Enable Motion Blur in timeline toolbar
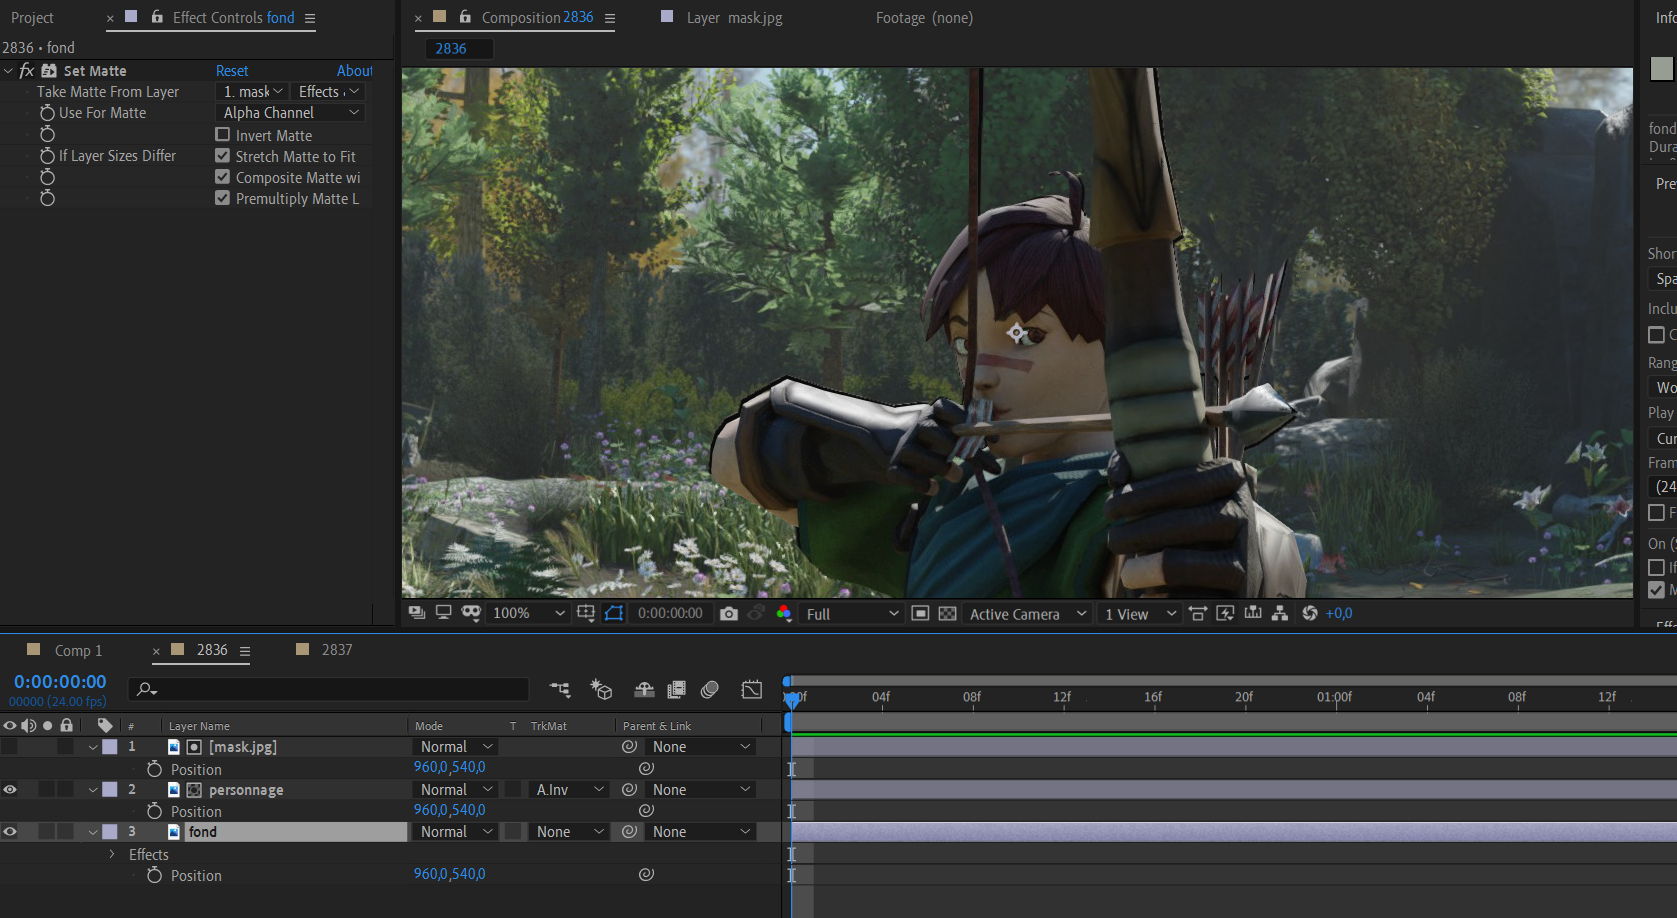1677x918 pixels. click(x=710, y=689)
